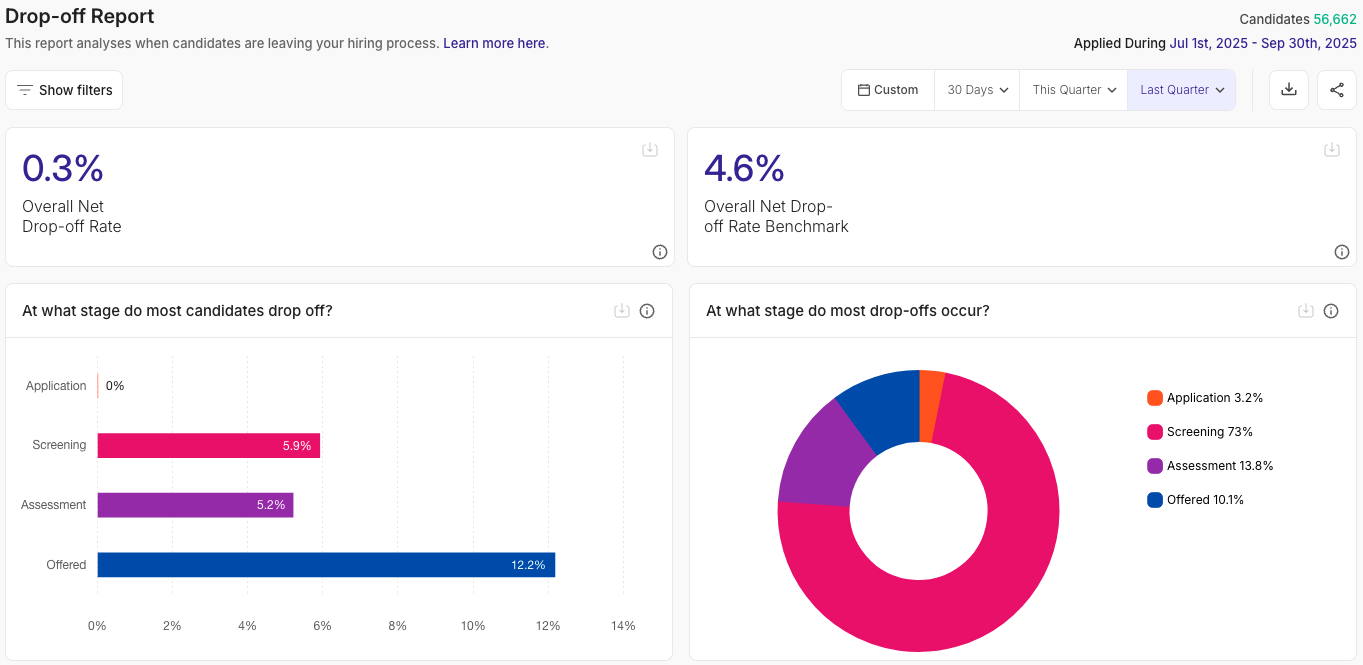Follow the Learn more here link

pyautogui.click(x=494, y=44)
